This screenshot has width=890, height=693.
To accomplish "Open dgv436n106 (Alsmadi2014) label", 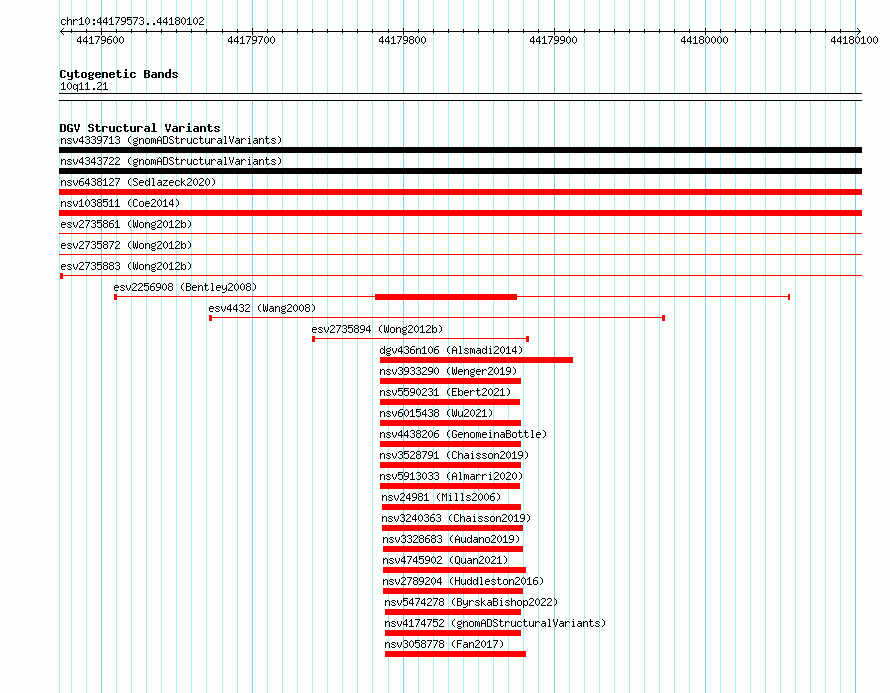I will click(451, 350).
